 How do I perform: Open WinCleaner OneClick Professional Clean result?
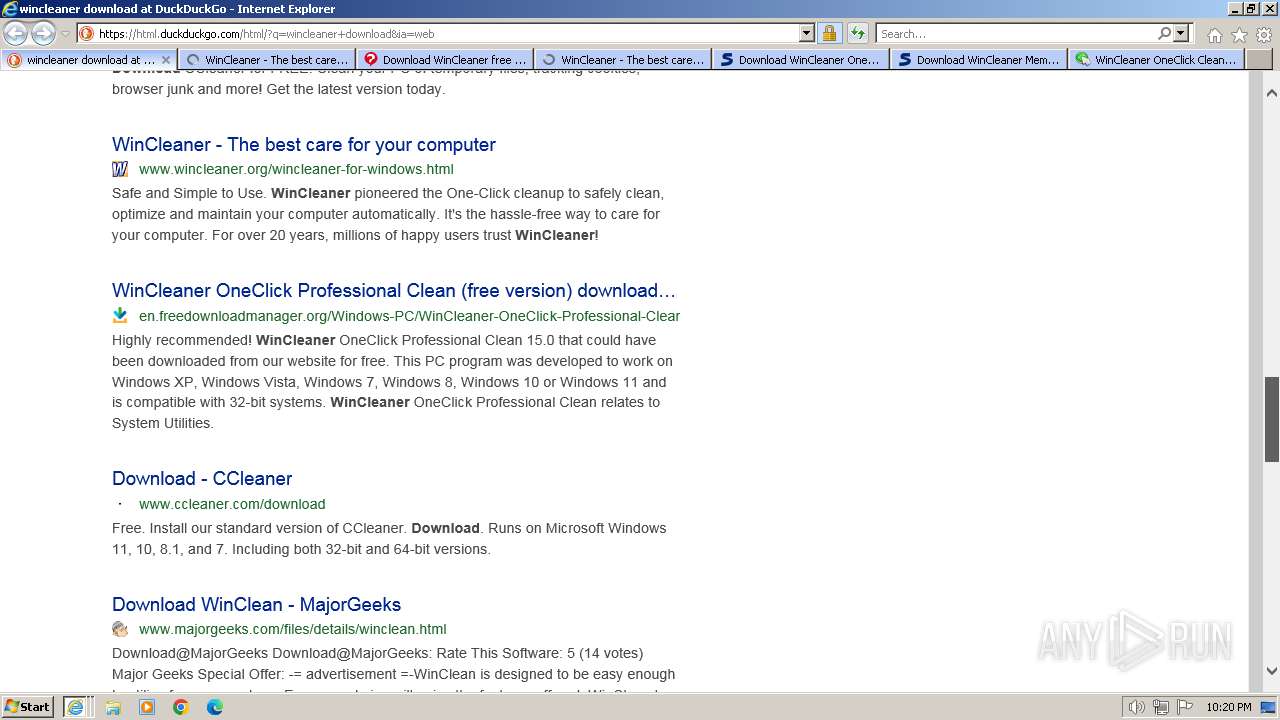[x=394, y=291]
